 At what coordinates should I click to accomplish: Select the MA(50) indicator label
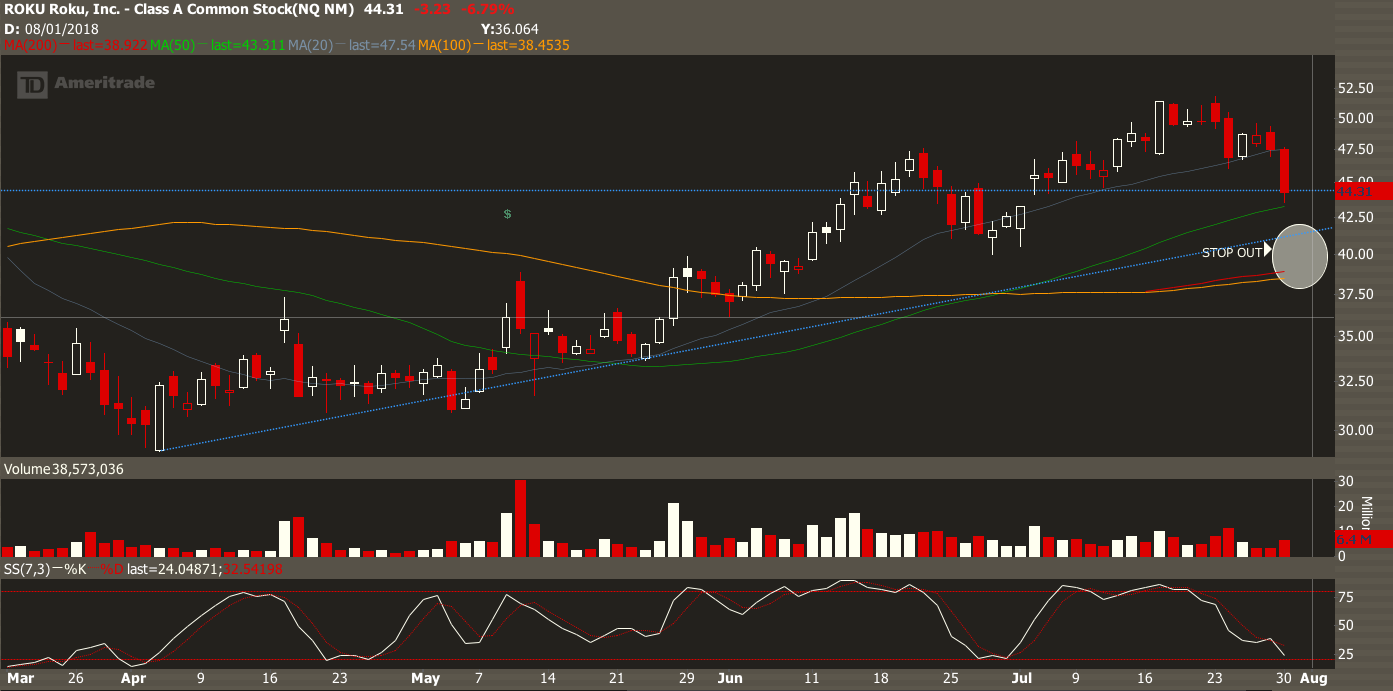(x=175, y=45)
